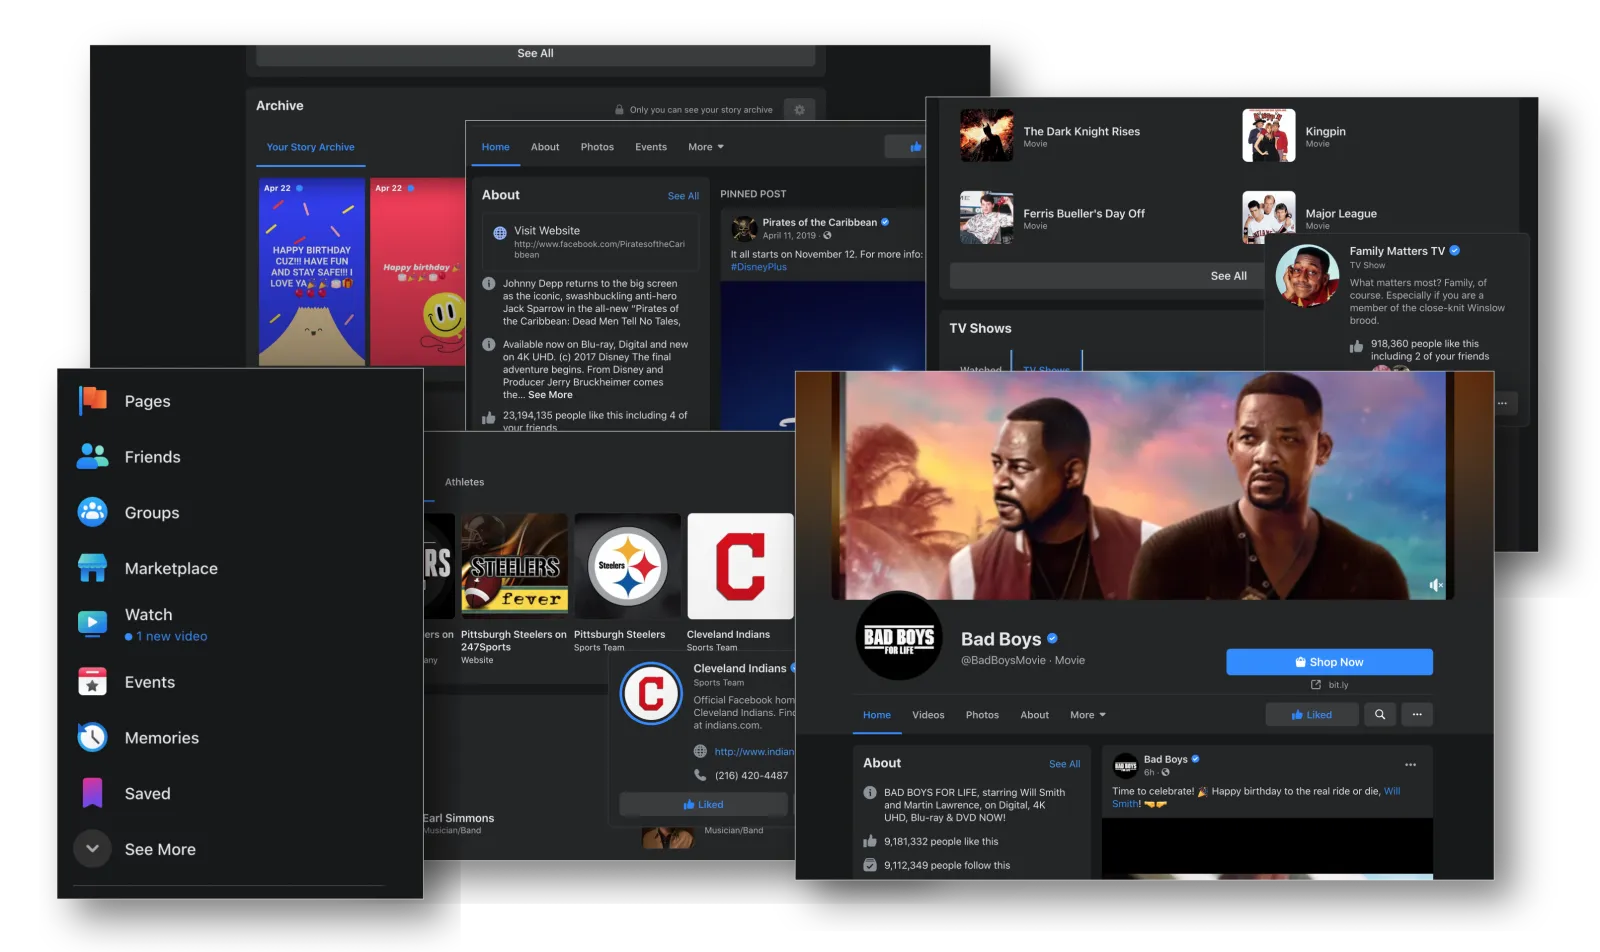Open Photos tab on Pirates page

(x=597, y=147)
